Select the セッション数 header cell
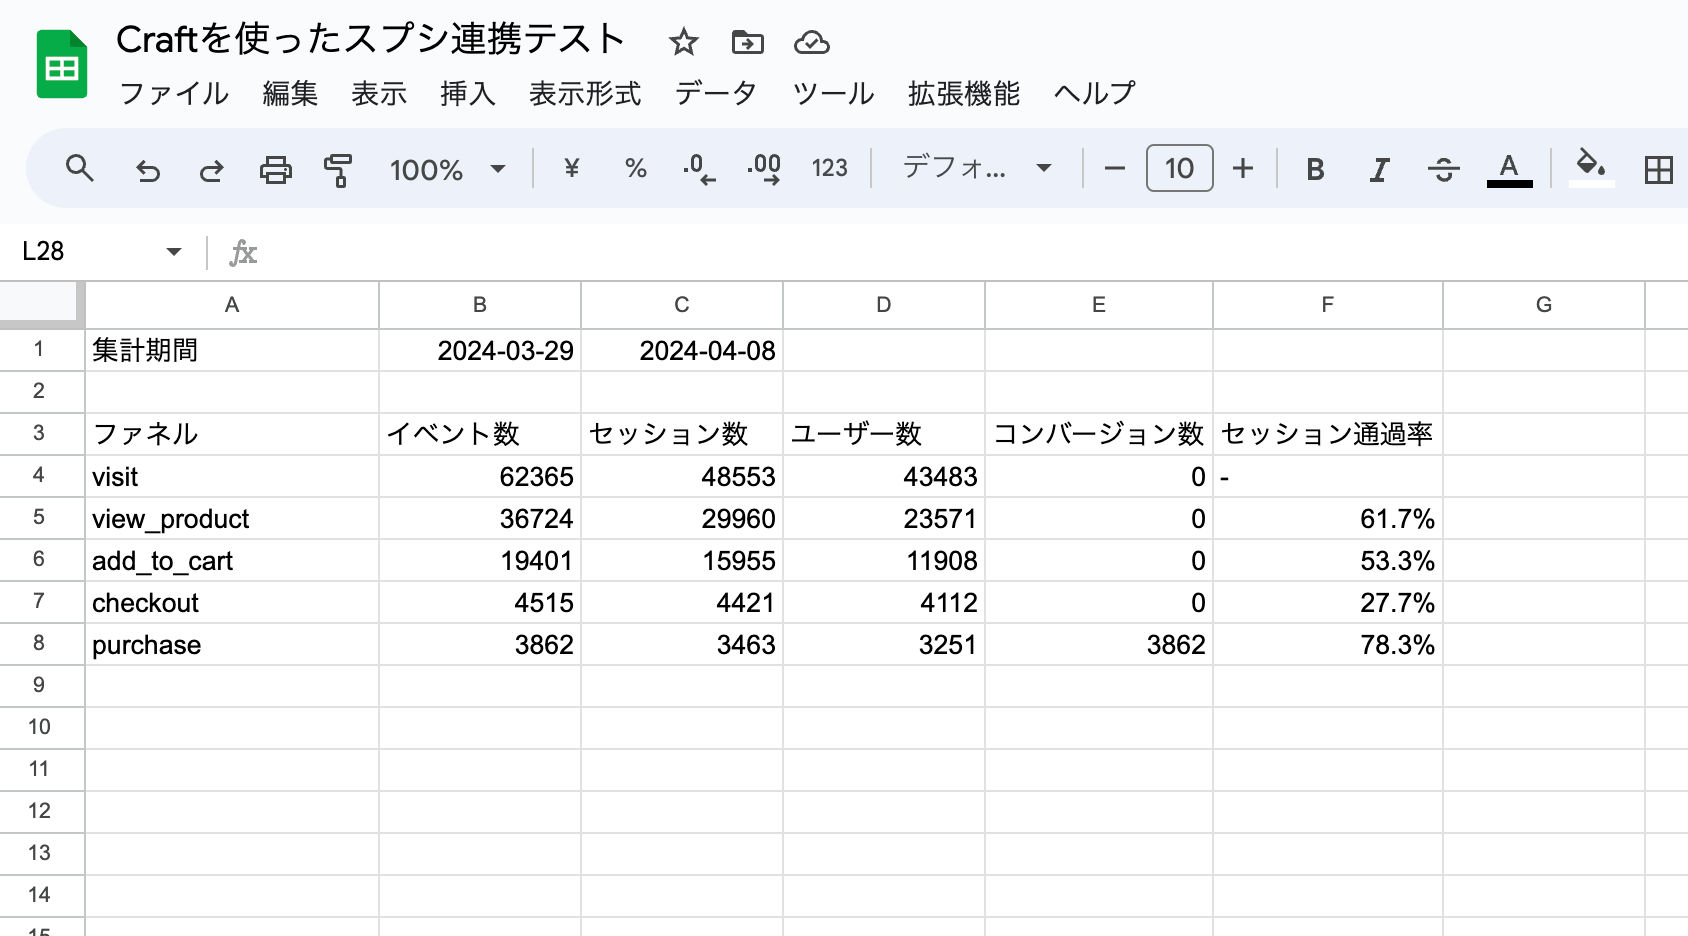 [682, 434]
